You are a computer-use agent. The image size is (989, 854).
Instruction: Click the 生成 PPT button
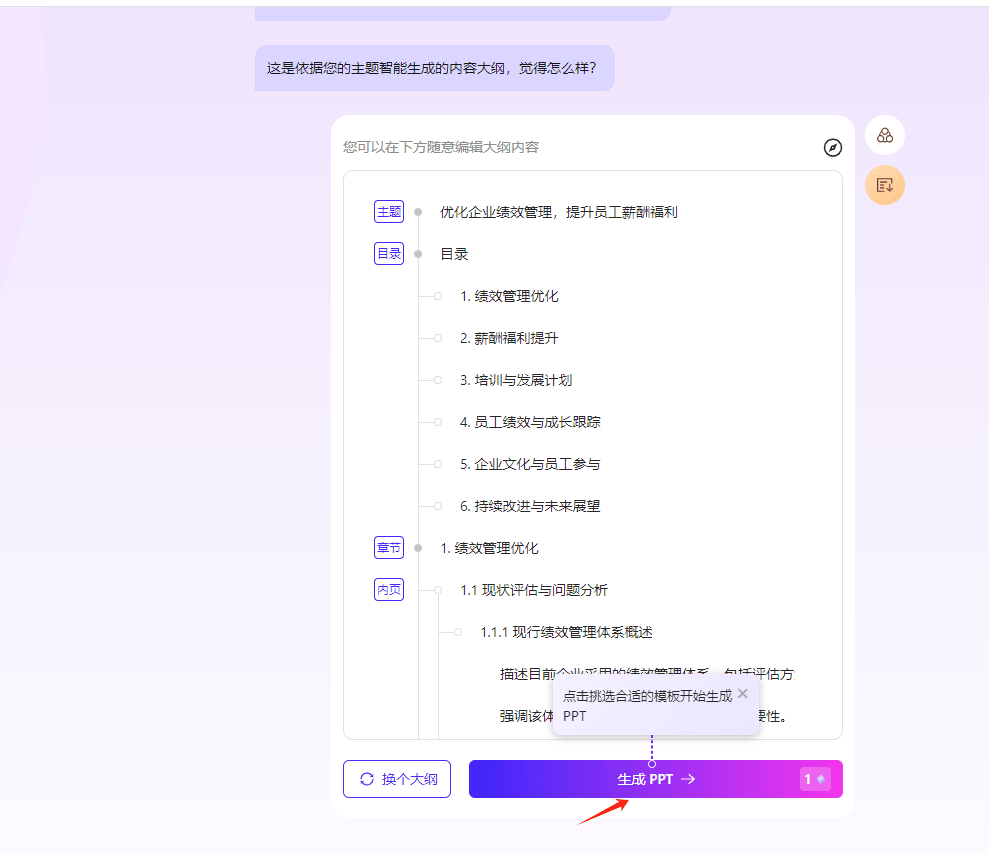point(655,778)
